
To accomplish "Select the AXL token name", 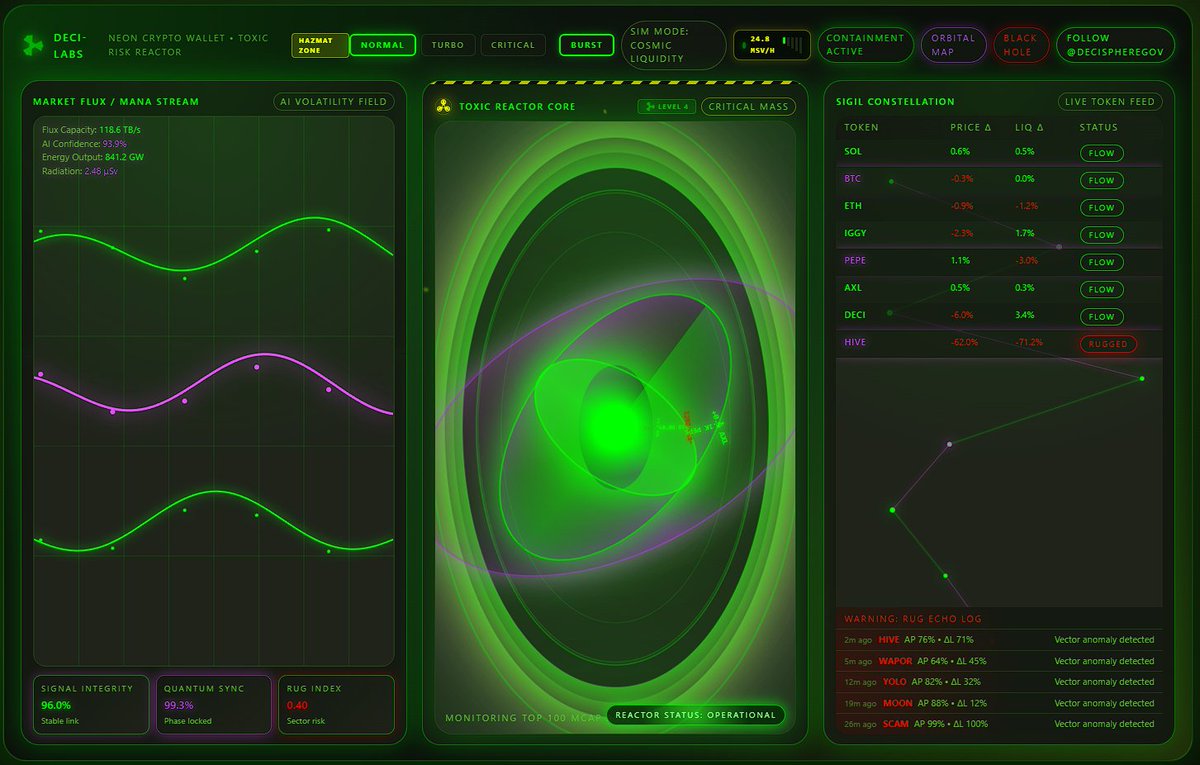I will pyautogui.click(x=852, y=287).
